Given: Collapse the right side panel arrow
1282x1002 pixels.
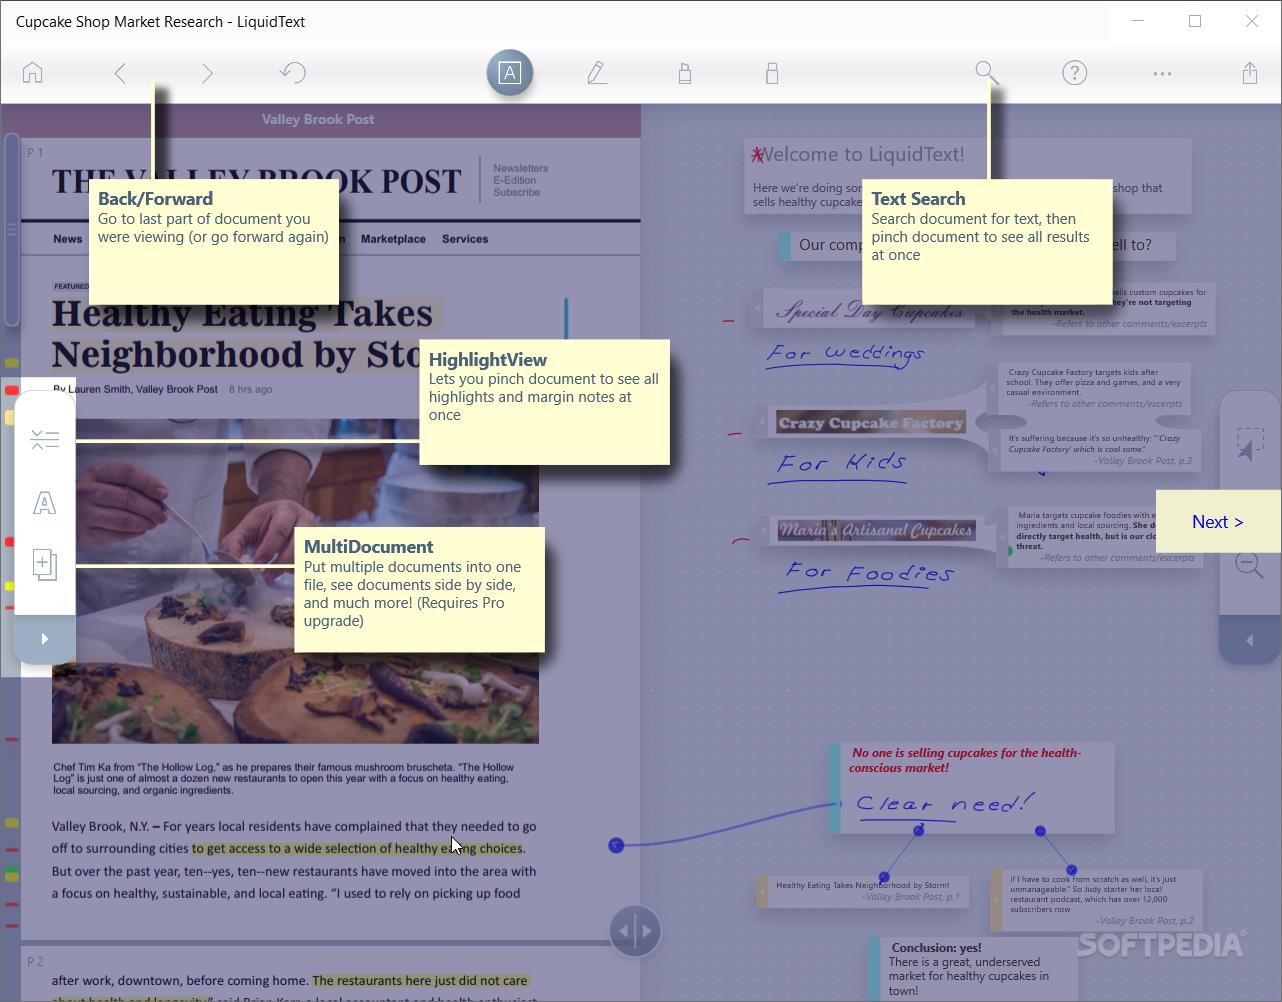Looking at the screenshot, I should click(x=1249, y=640).
